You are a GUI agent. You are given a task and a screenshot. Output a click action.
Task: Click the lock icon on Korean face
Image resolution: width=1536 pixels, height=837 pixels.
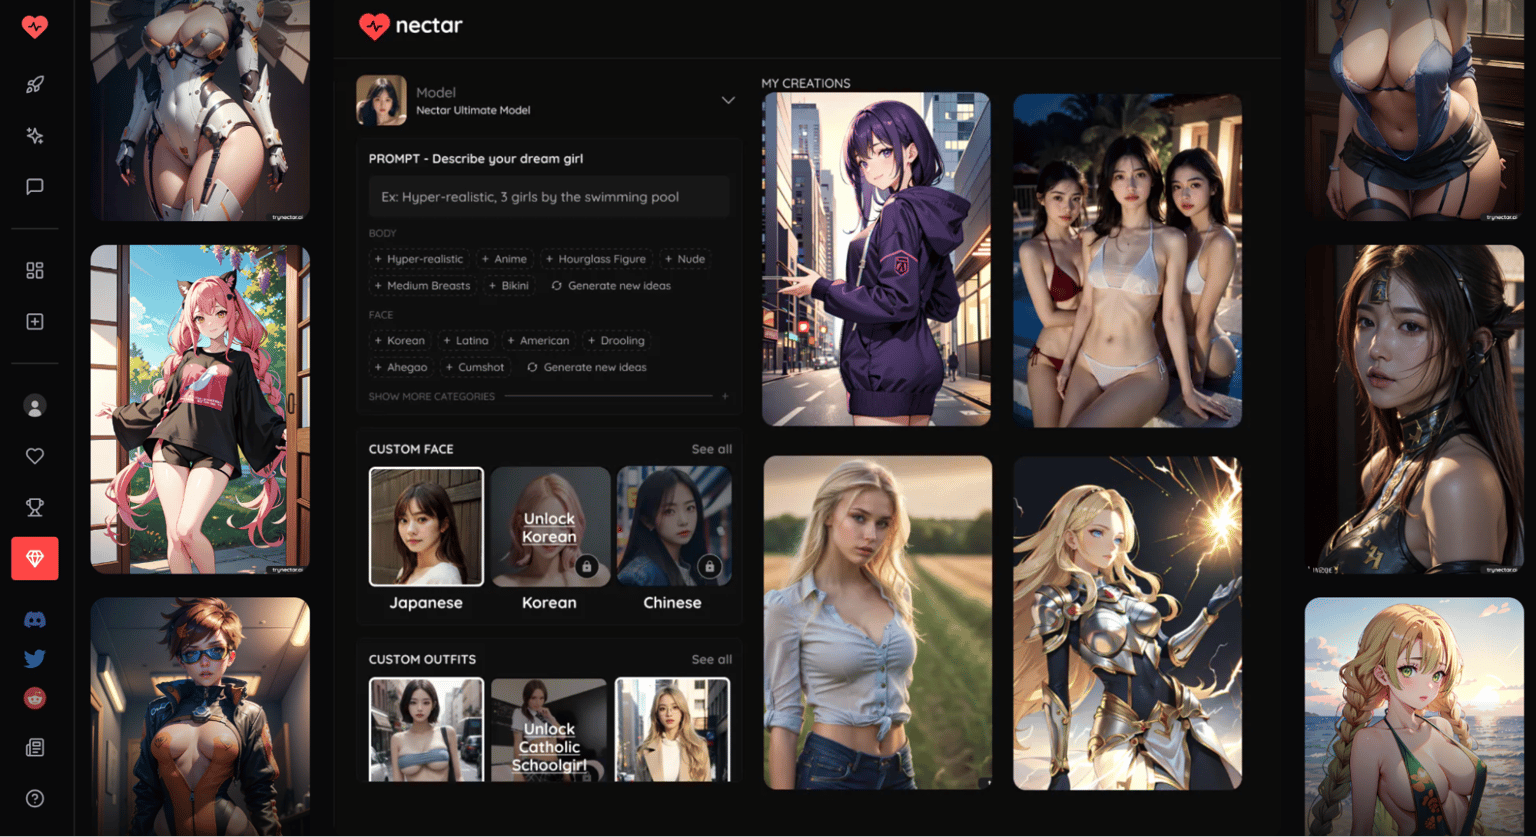pos(587,566)
